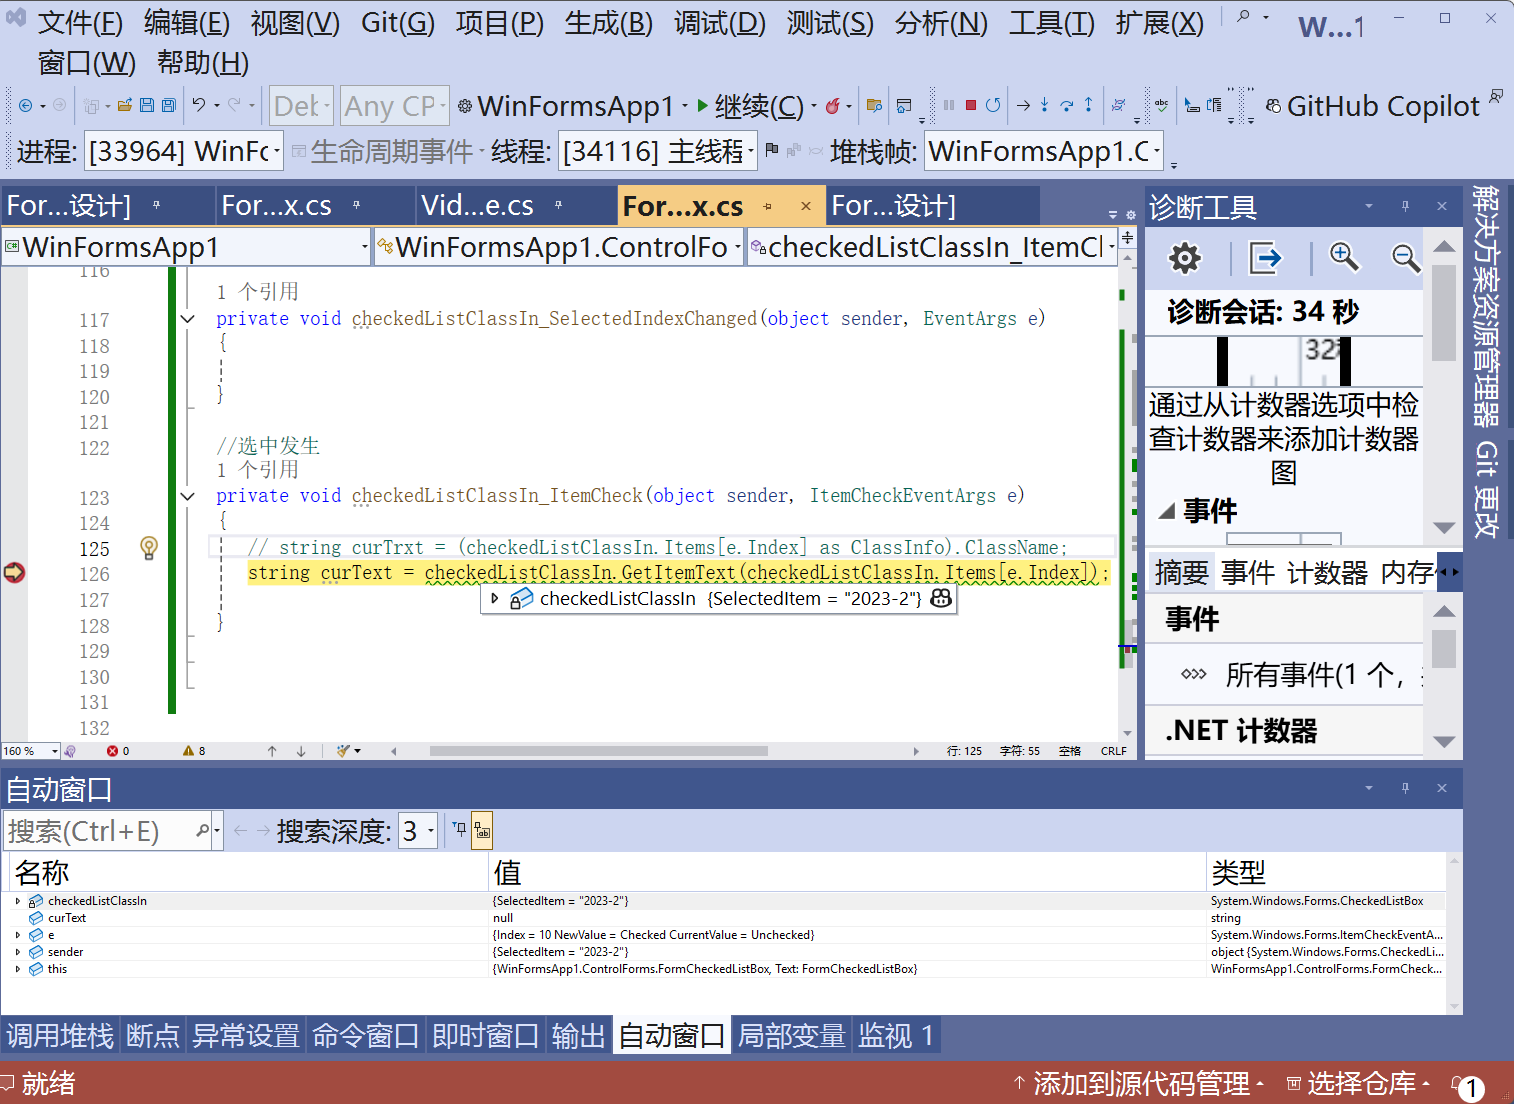Expand the checkedListClassIn row in Autos
The image size is (1514, 1104).
pos(18,901)
